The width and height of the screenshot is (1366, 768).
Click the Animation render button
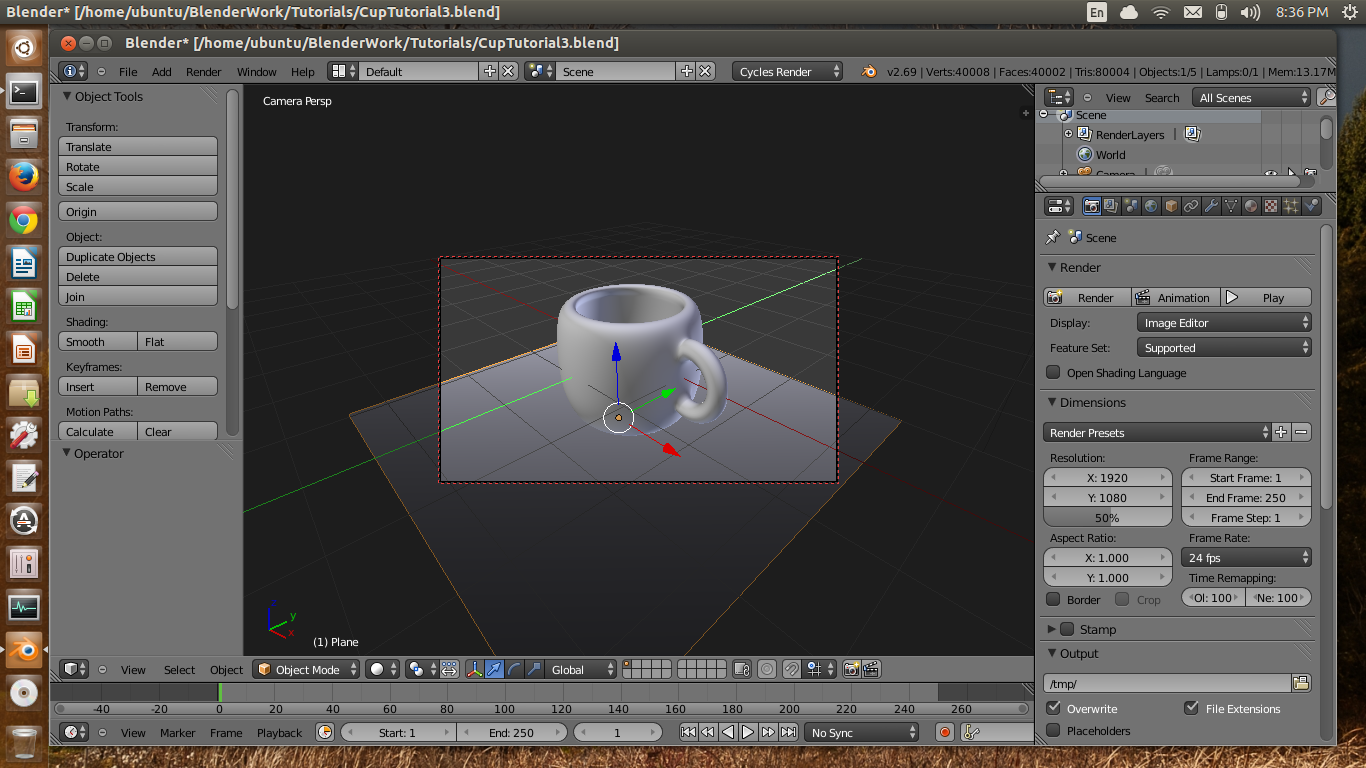[1175, 297]
